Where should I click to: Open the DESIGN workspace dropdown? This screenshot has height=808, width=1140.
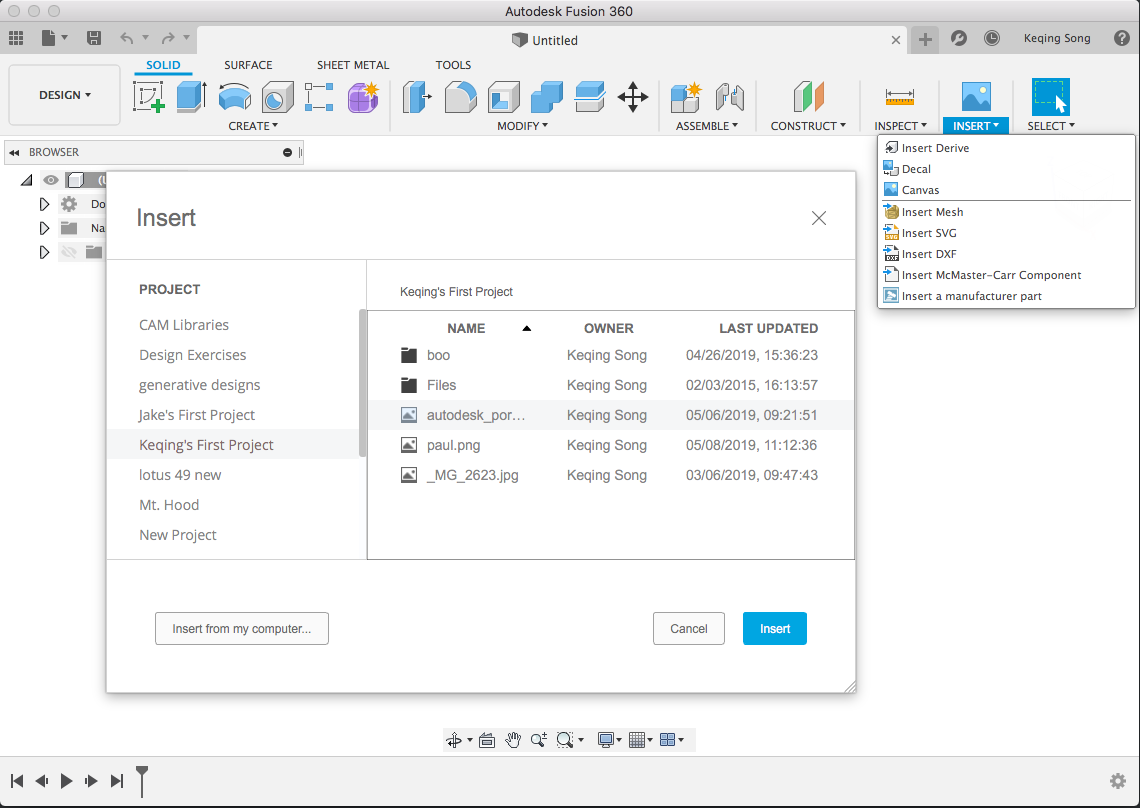click(65, 95)
